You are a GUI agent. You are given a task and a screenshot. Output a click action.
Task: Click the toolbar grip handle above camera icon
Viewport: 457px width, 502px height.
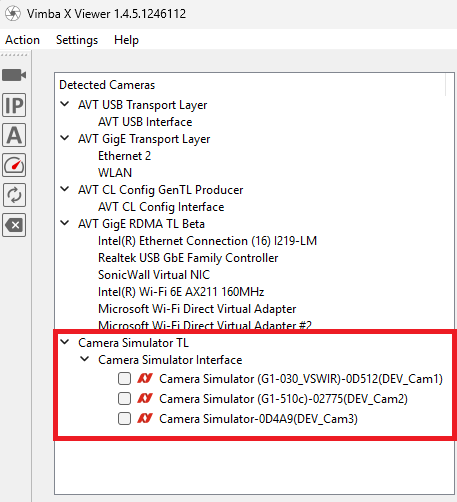14,55
